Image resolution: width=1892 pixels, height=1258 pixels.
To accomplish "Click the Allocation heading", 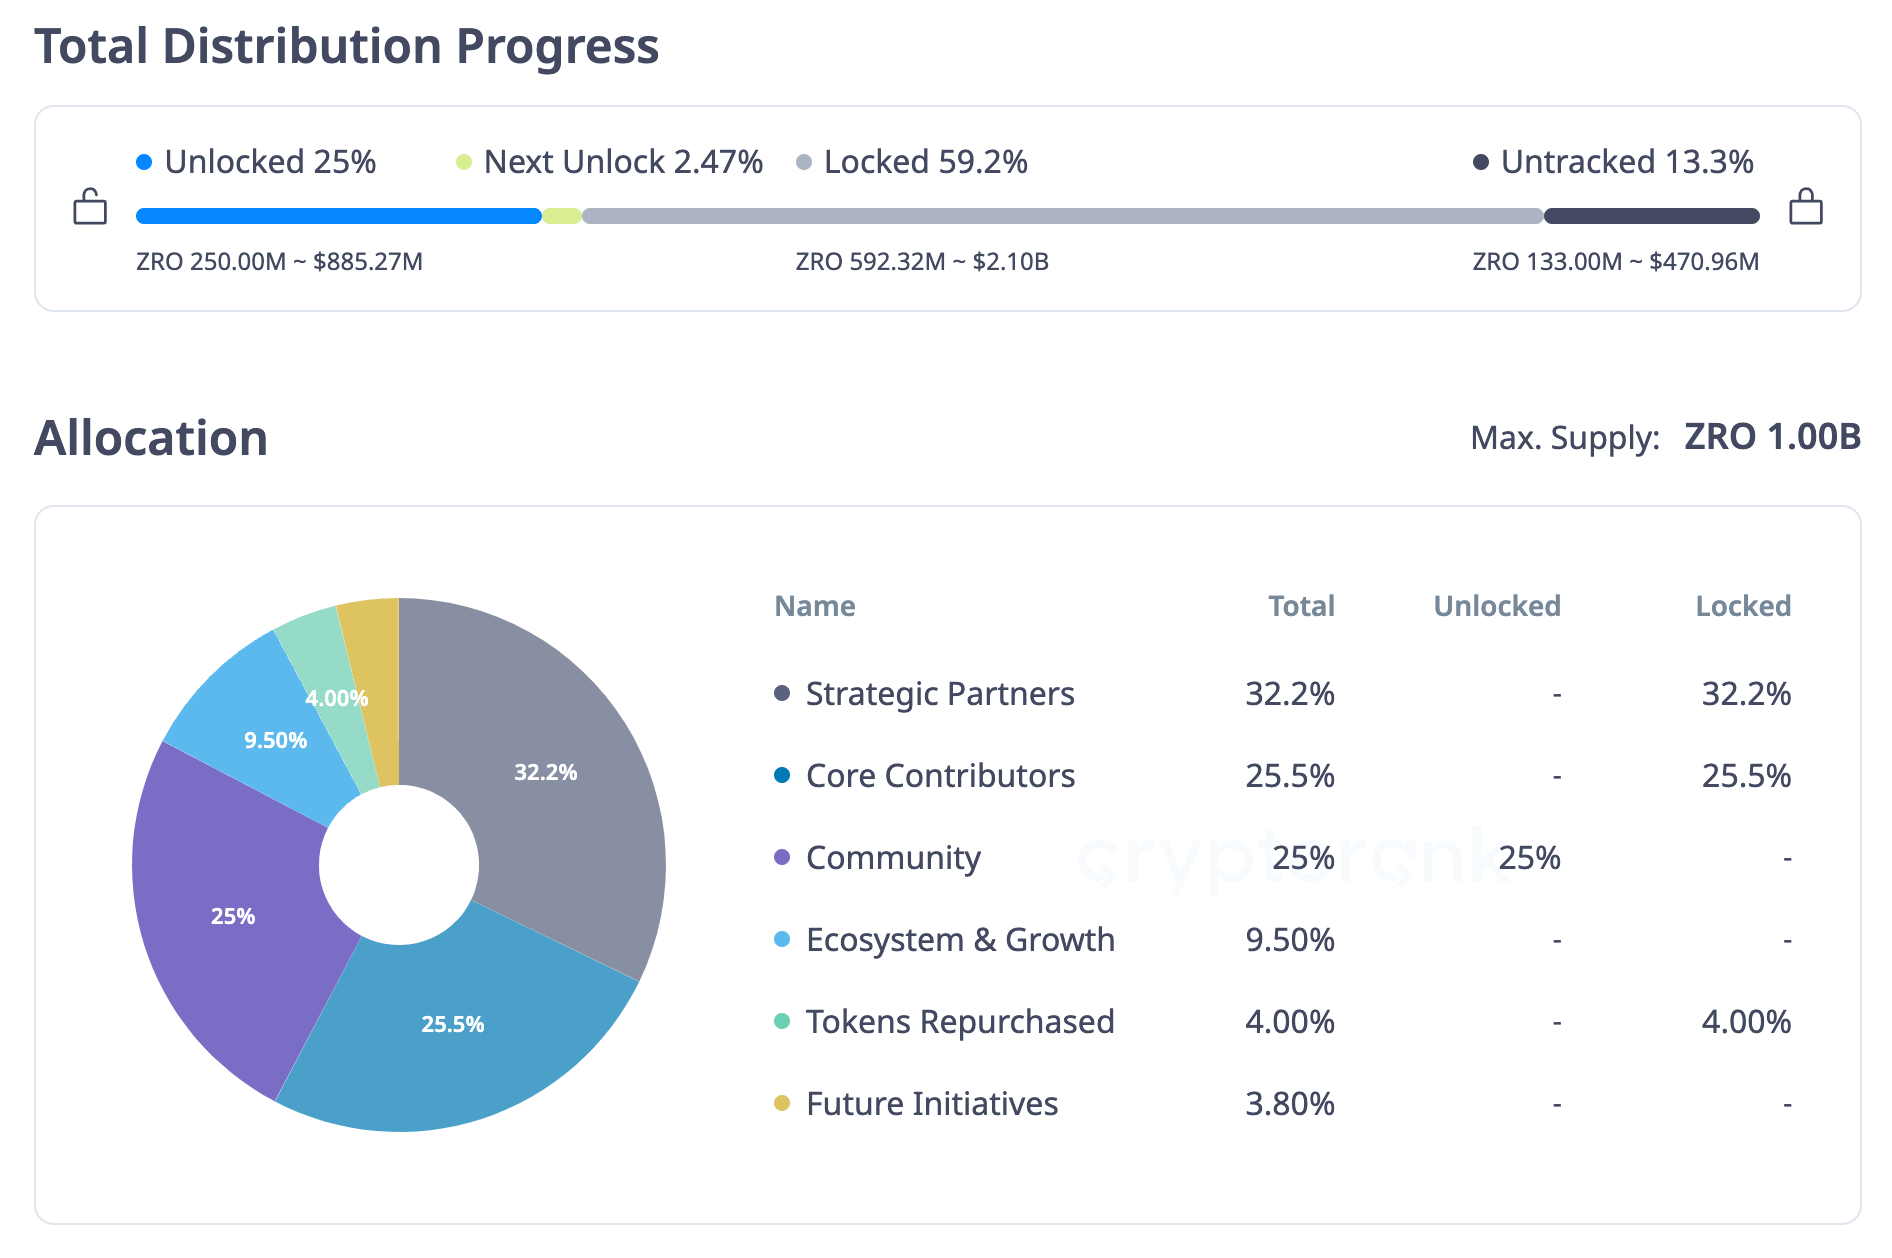I will coord(151,438).
